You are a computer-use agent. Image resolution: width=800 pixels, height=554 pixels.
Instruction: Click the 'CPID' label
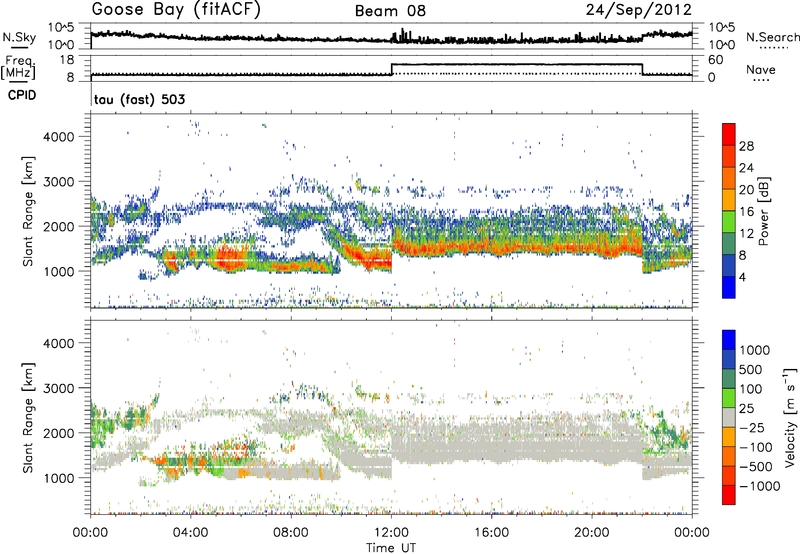coord(22,95)
